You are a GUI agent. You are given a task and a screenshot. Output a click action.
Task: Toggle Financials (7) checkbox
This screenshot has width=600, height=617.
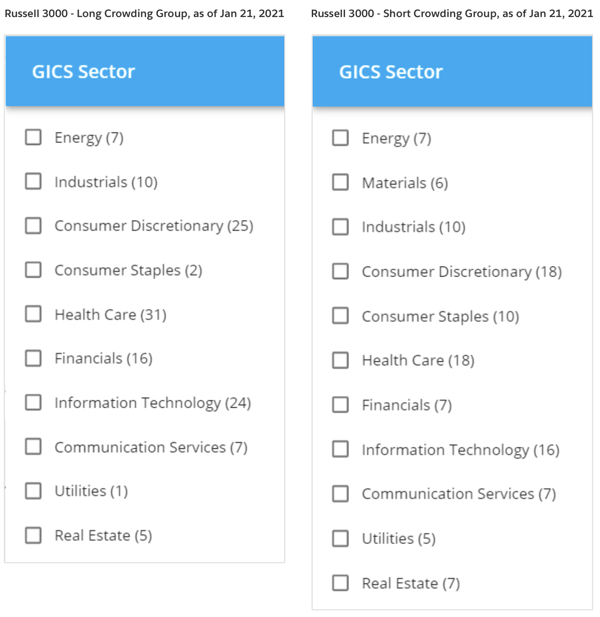340,405
